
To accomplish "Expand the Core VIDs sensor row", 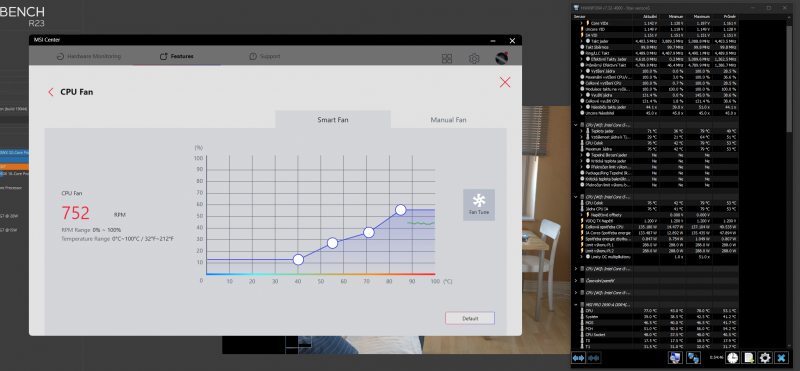I will tap(581, 23).
